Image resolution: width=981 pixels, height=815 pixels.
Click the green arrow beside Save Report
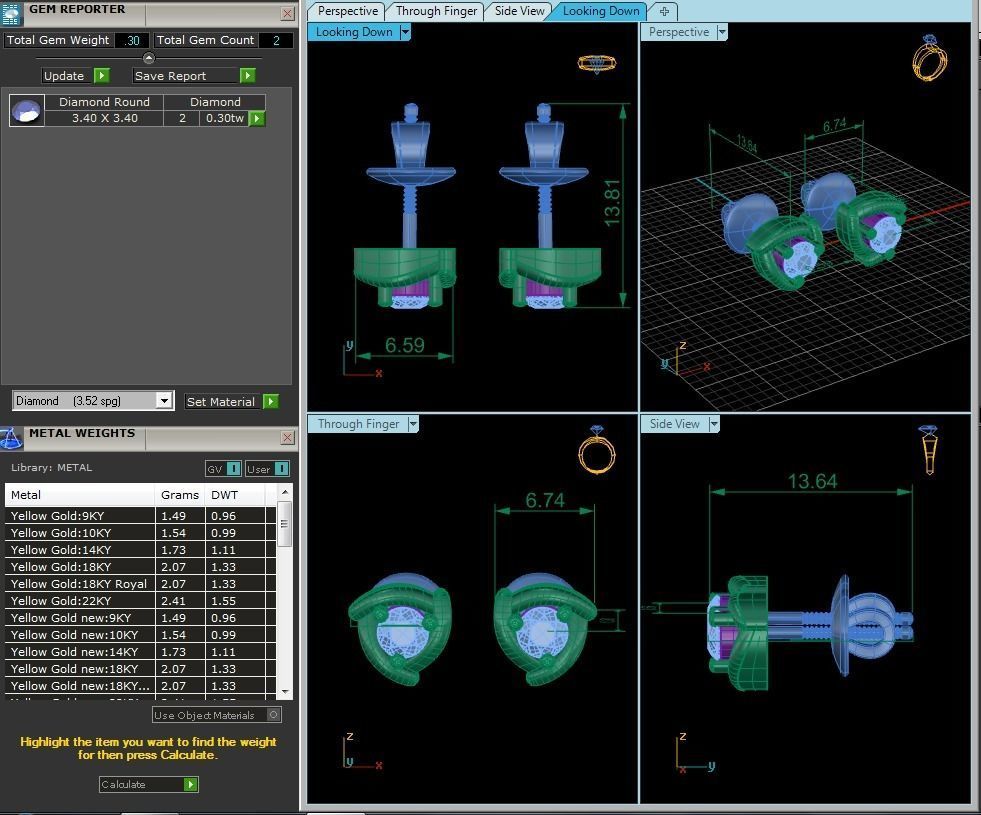[248, 76]
